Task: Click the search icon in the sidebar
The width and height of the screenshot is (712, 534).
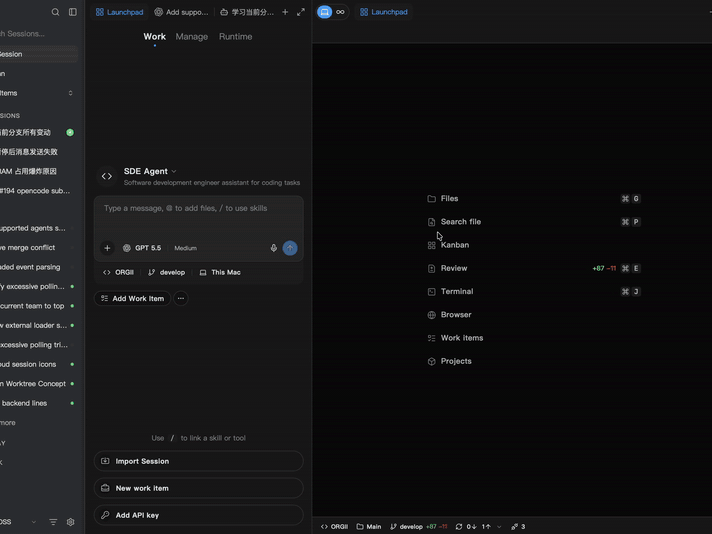Action: click(x=55, y=12)
